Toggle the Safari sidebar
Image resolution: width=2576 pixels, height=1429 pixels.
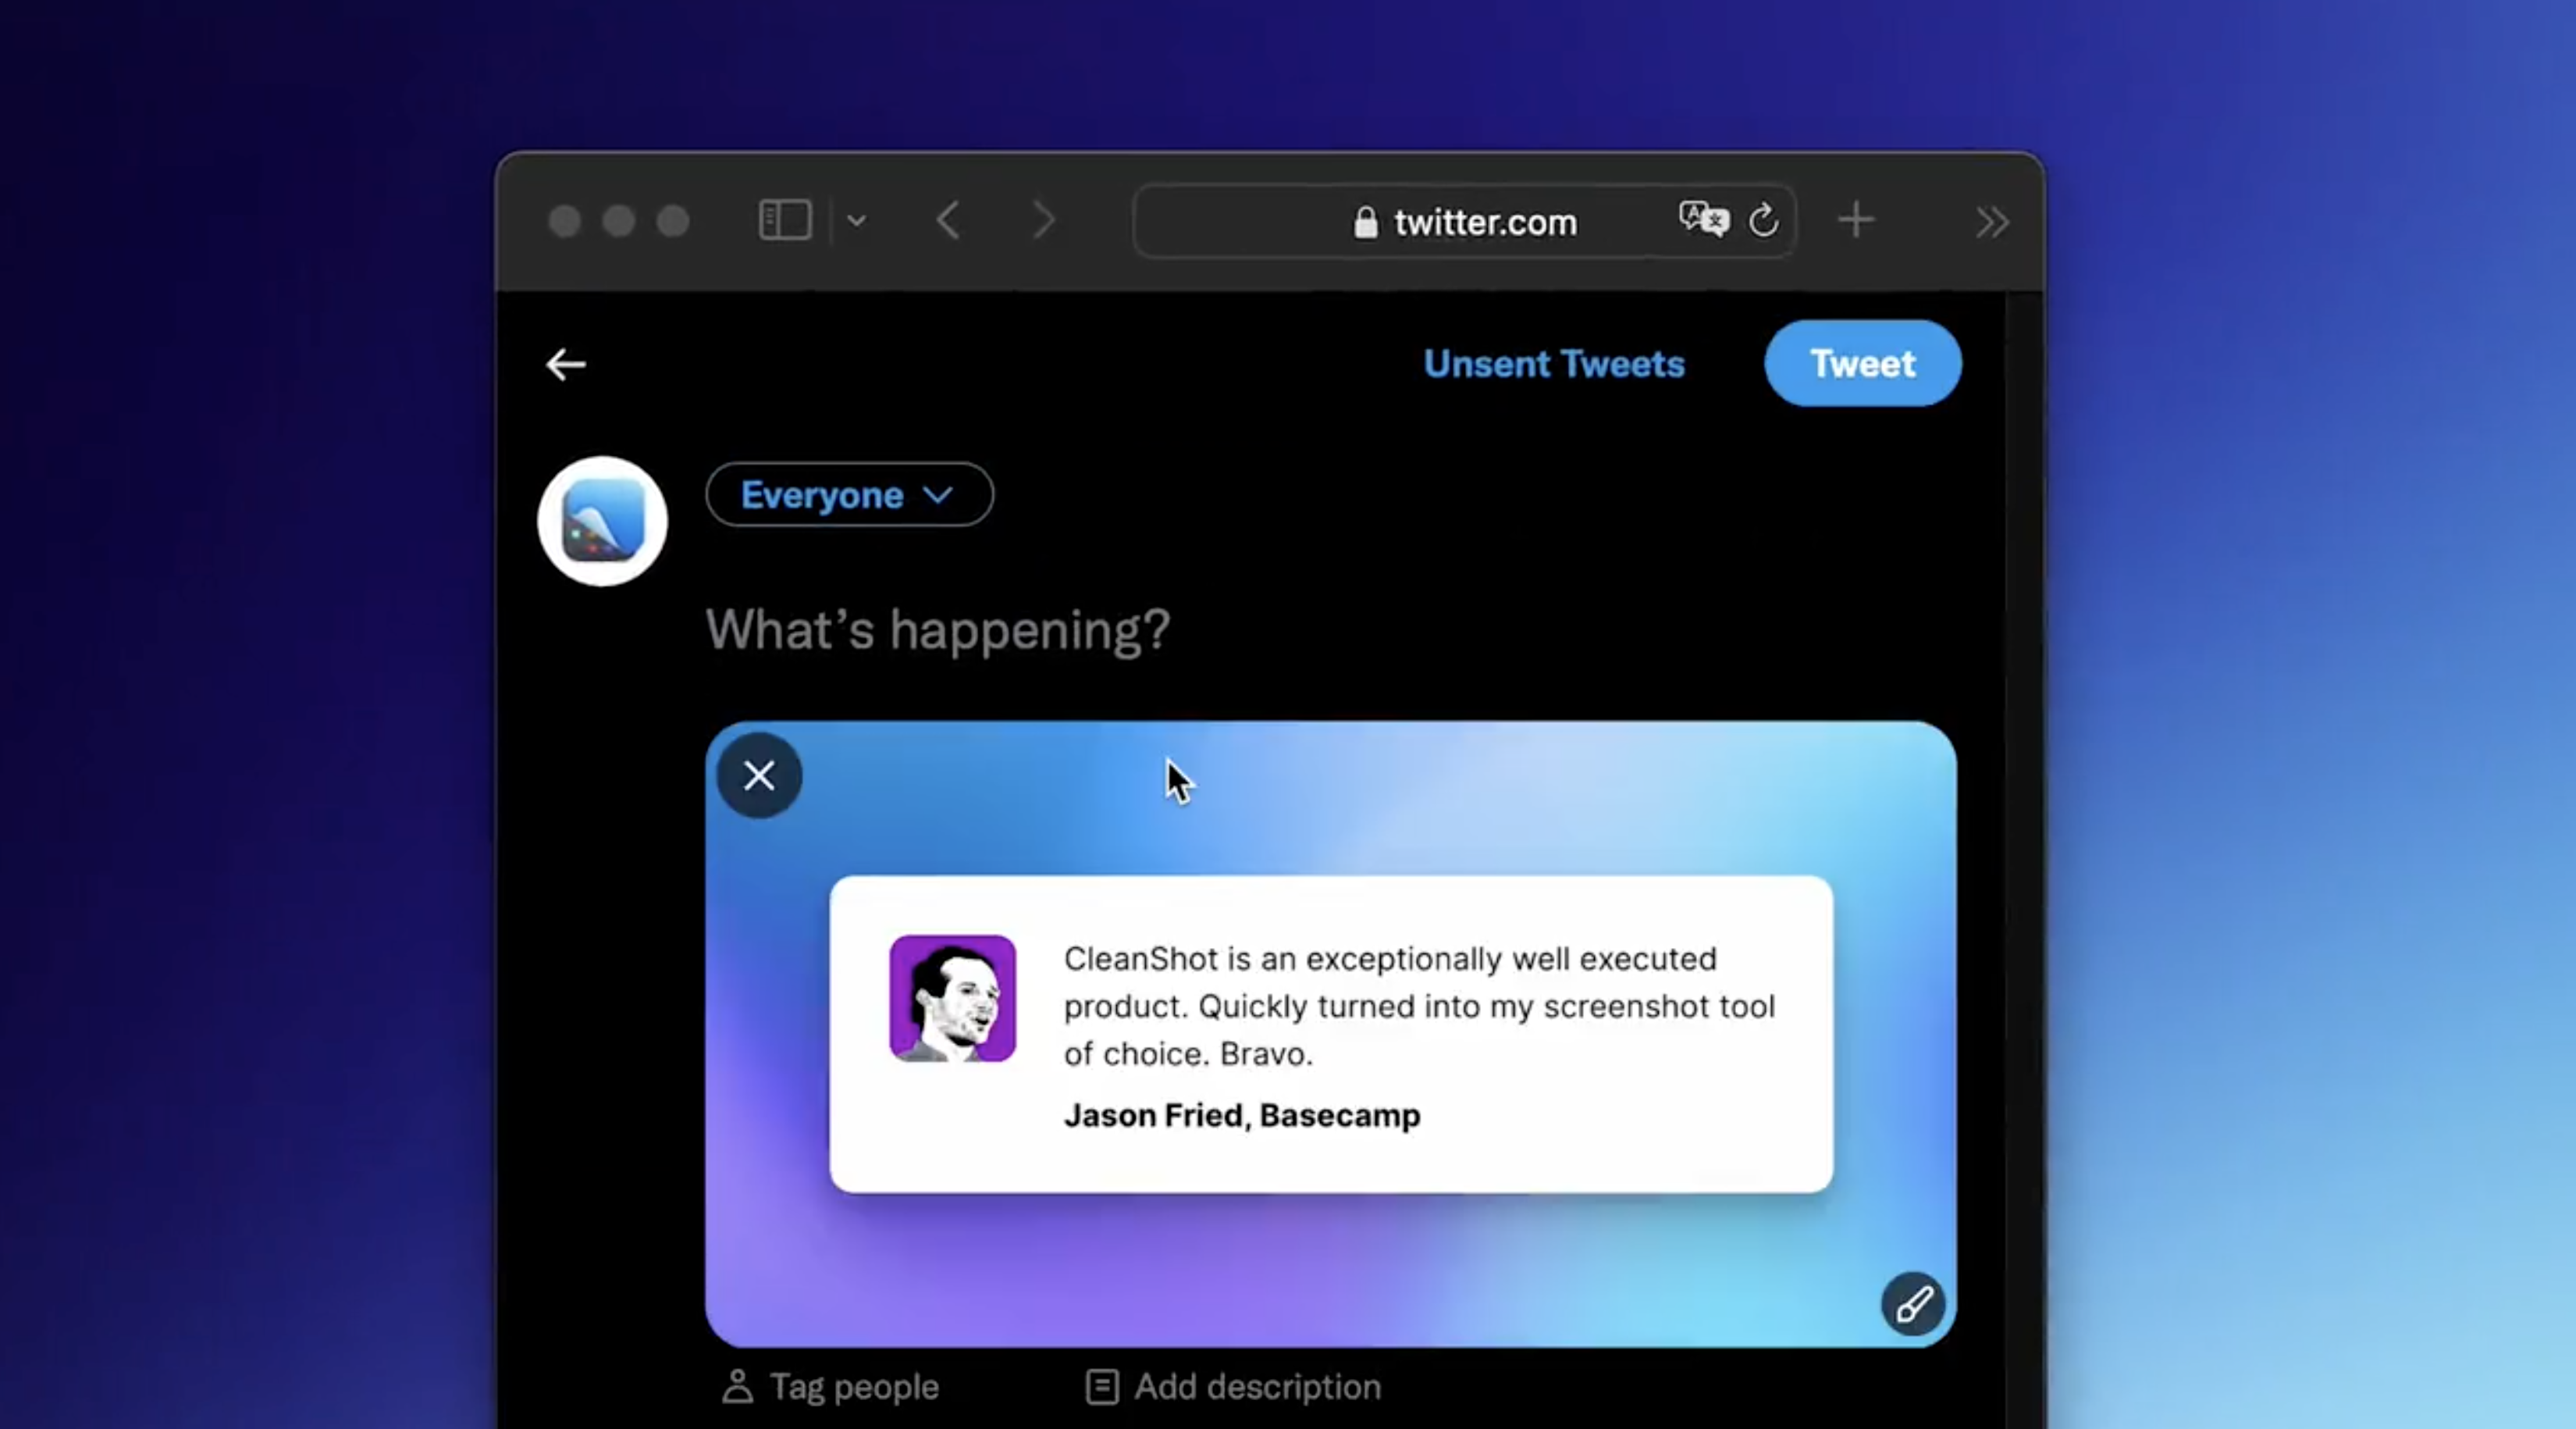click(785, 220)
